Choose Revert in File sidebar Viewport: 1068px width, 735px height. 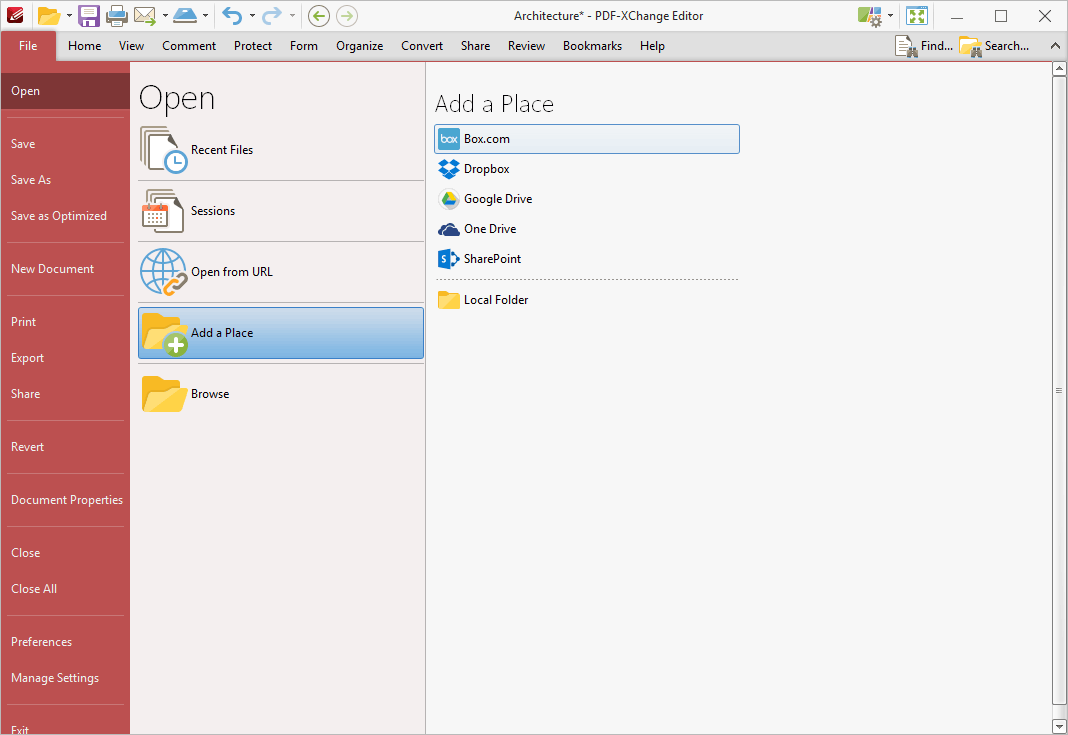(65, 447)
